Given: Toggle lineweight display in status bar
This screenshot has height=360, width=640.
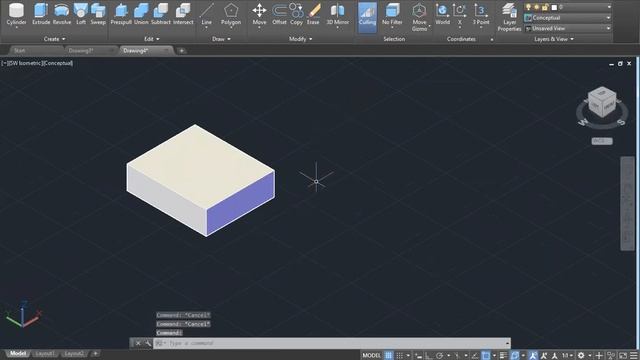Looking at the screenshot, I should point(503,356).
